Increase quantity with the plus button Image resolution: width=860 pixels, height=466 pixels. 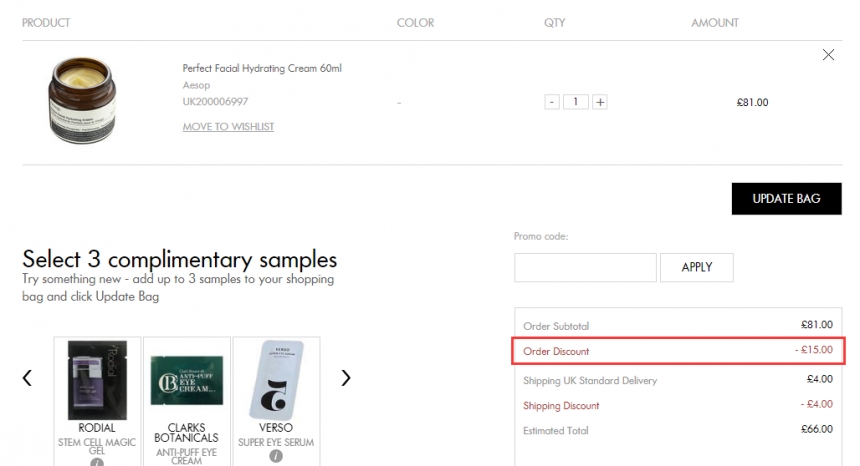[599, 102]
